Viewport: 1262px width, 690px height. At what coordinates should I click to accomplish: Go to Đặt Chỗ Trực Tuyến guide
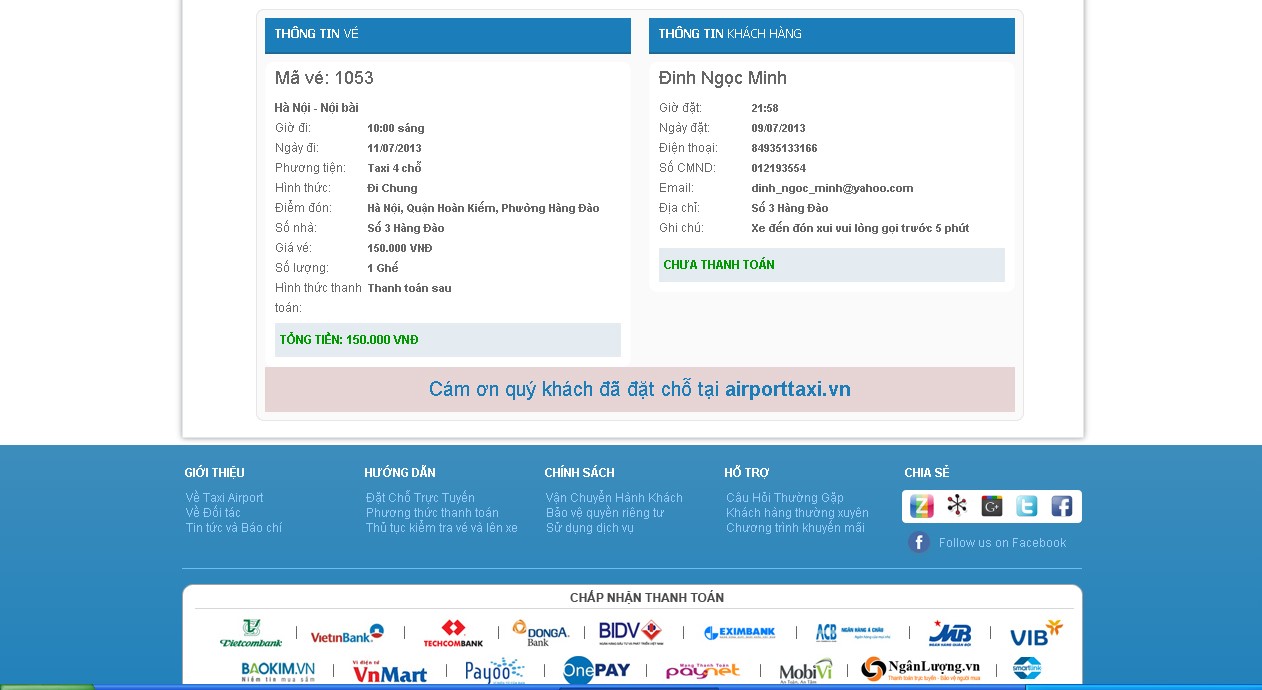[420, 498]
